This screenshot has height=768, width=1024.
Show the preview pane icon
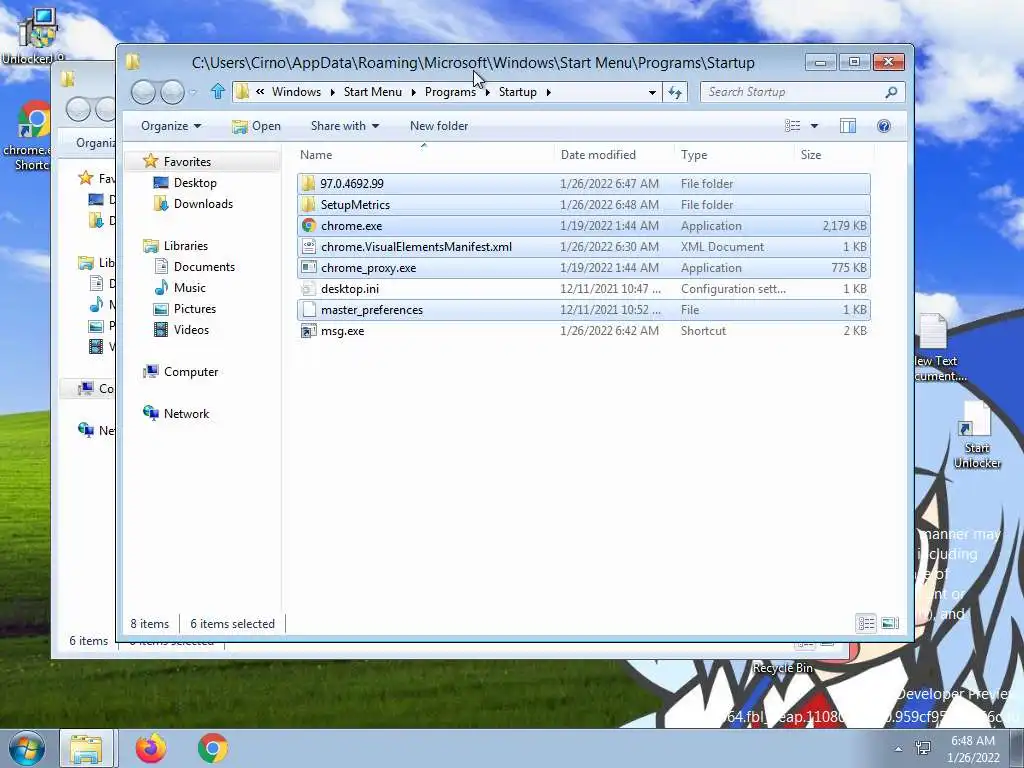(x=848, y=126)
